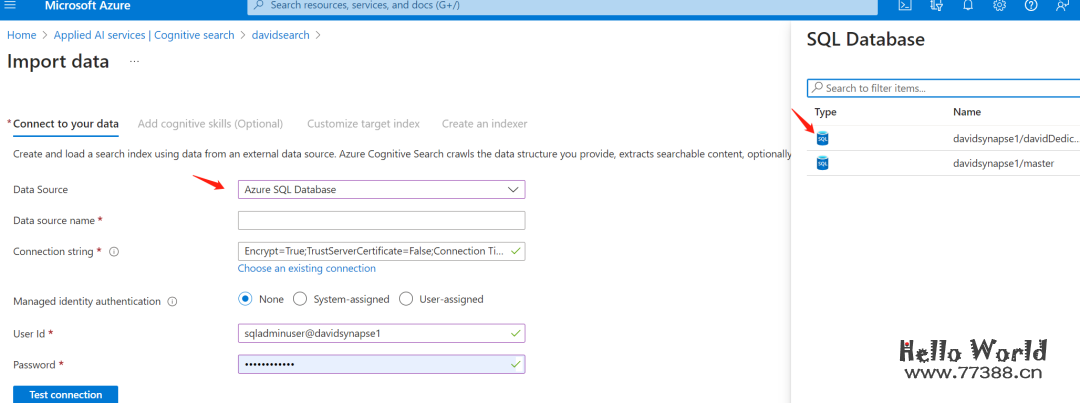Open Directories and subscriptions filter icon
The width and height of the screenshot is (1080, 403).
point(936,6)
